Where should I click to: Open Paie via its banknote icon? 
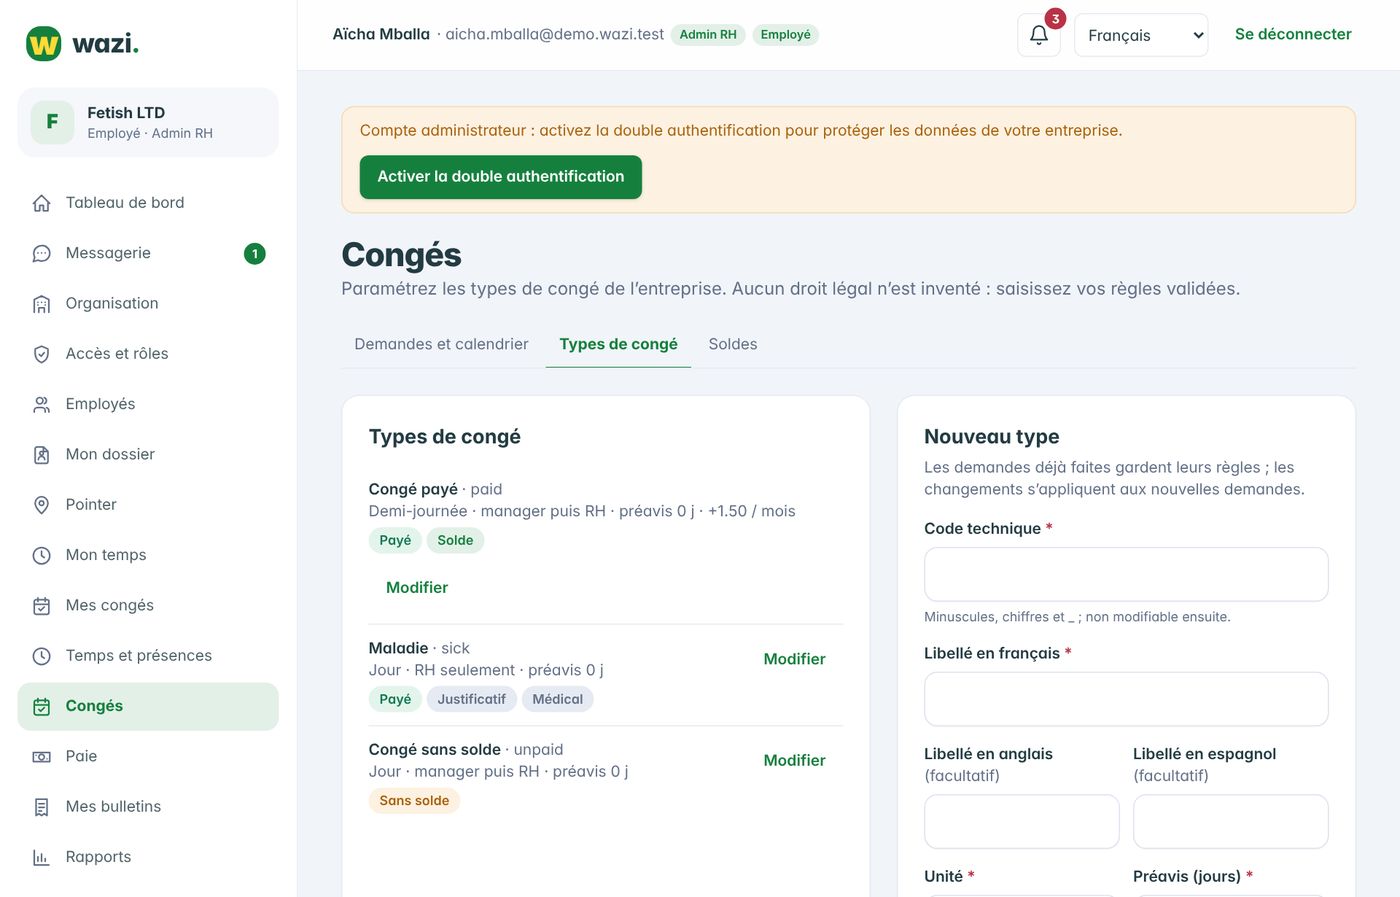tap(41, 757)
